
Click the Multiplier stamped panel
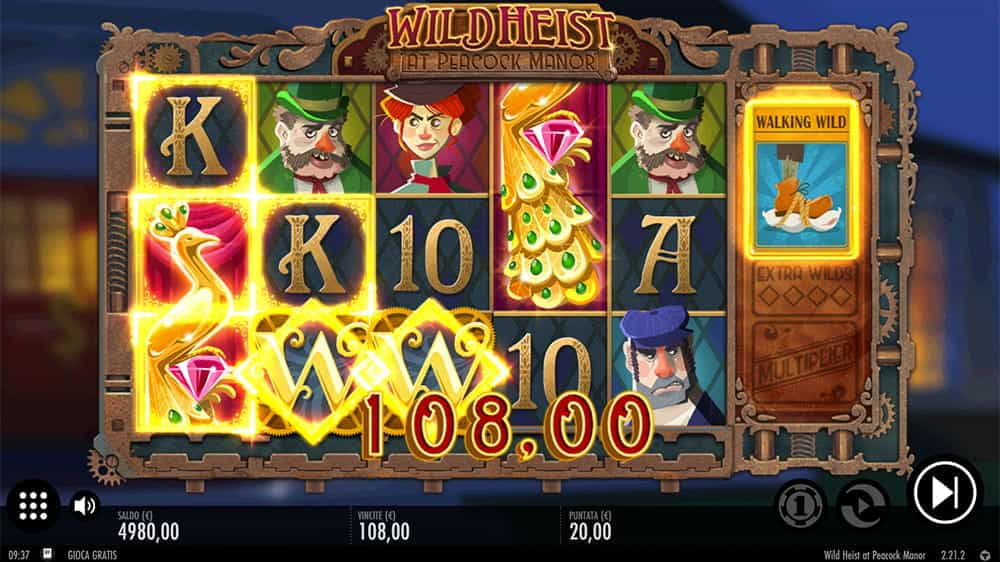point(803,360)
